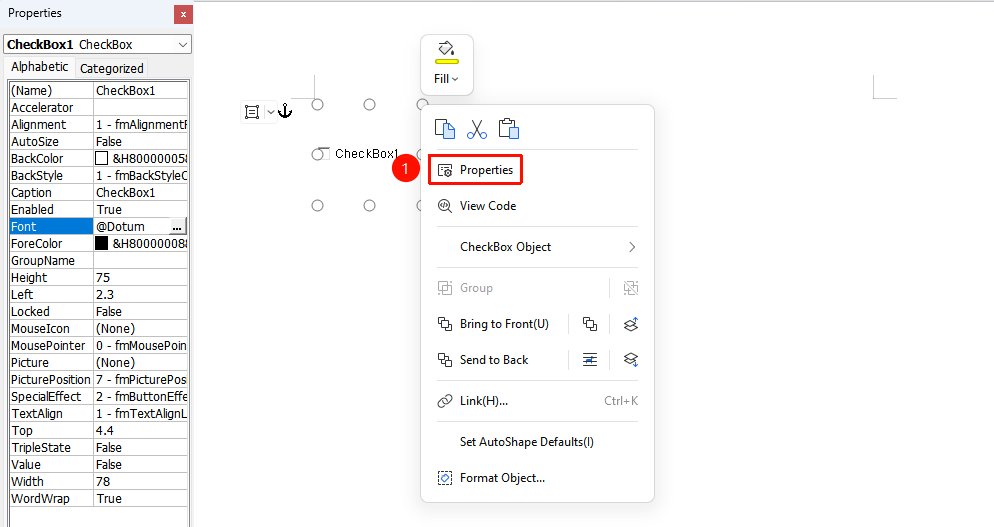Viewport: 994px width, 527px height.
Task: Switch to the Categorized tab
Action: (112, 68)
